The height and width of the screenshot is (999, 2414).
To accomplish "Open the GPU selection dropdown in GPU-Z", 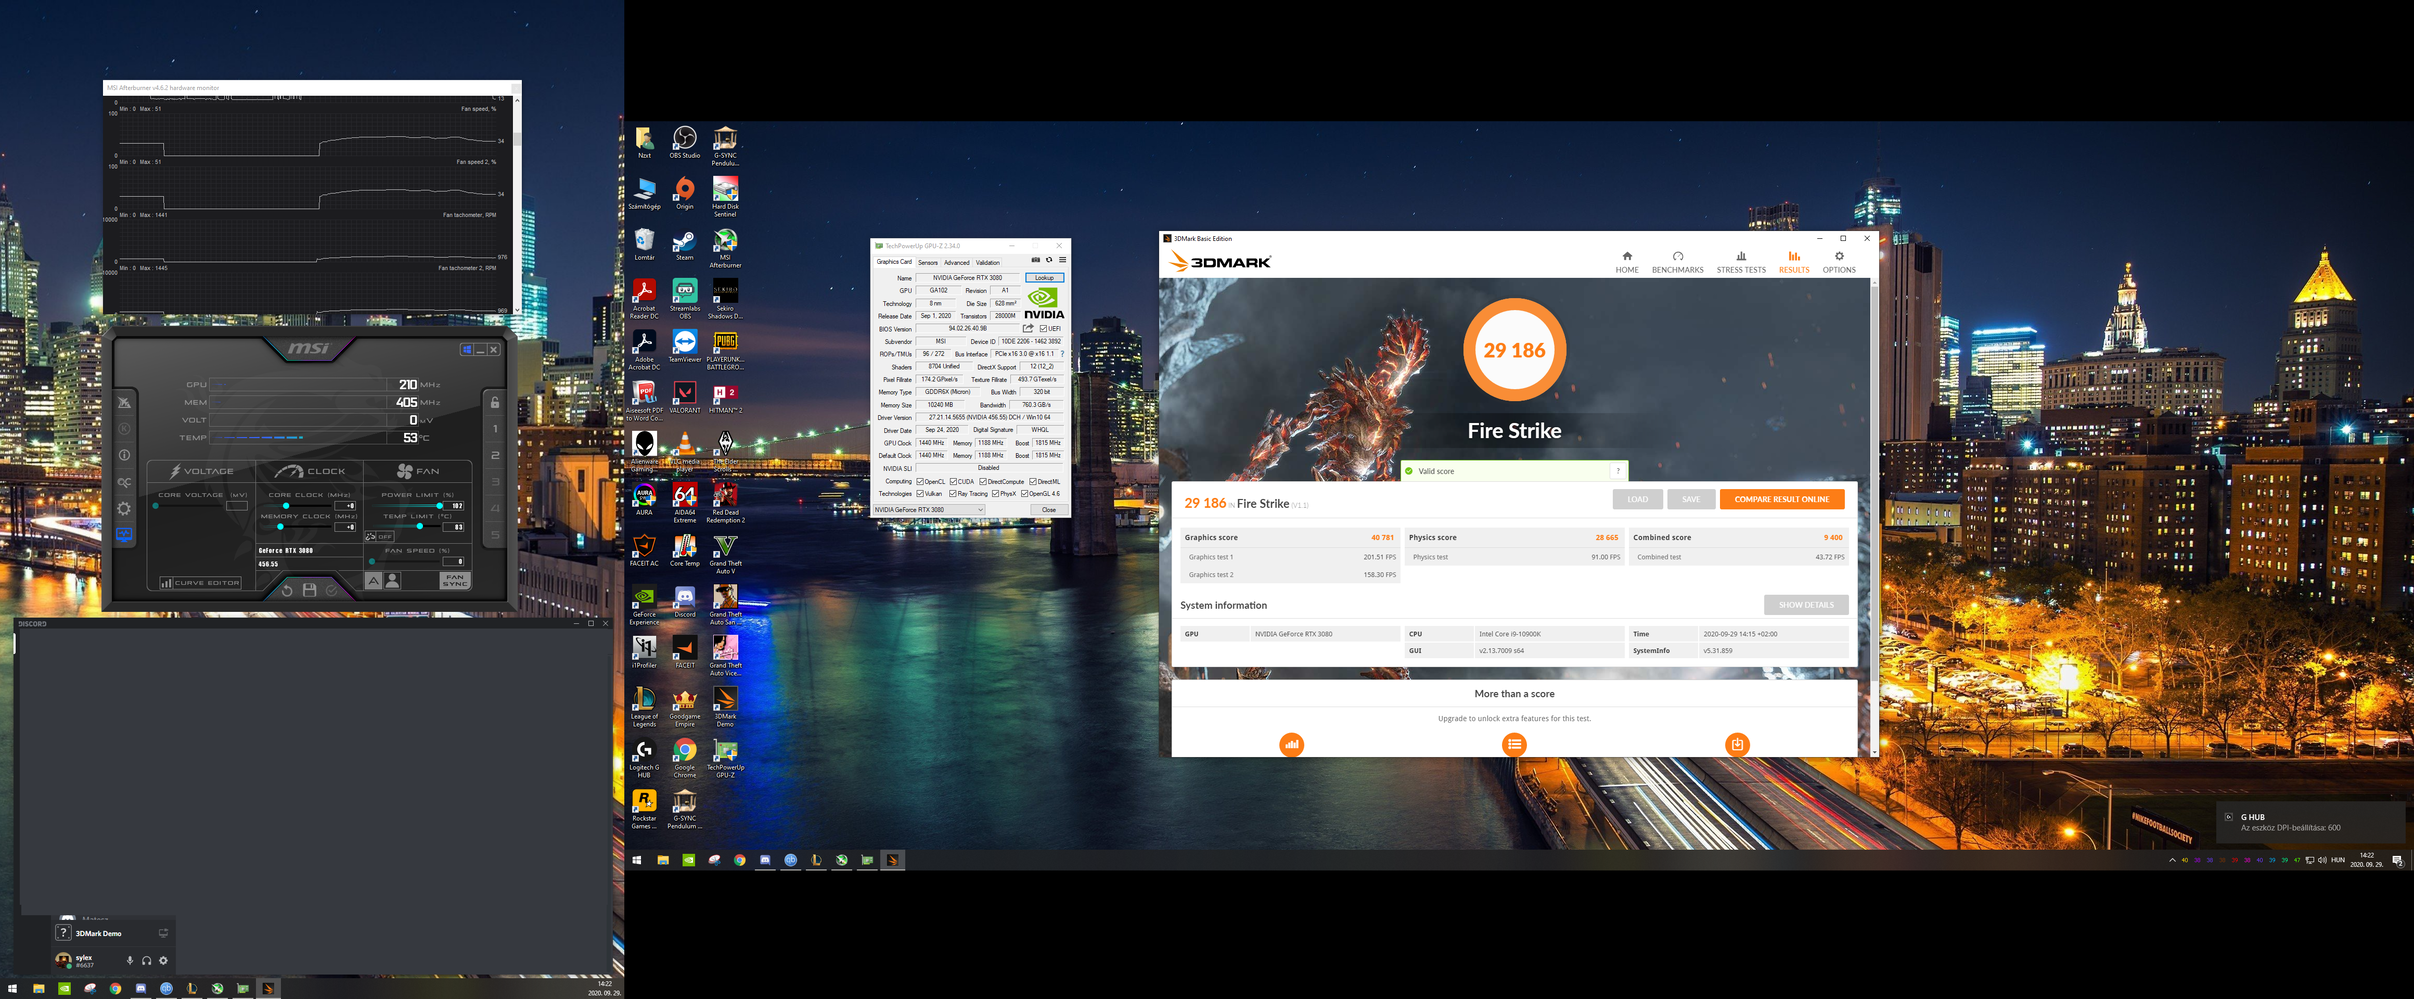I will coord(930,510).
